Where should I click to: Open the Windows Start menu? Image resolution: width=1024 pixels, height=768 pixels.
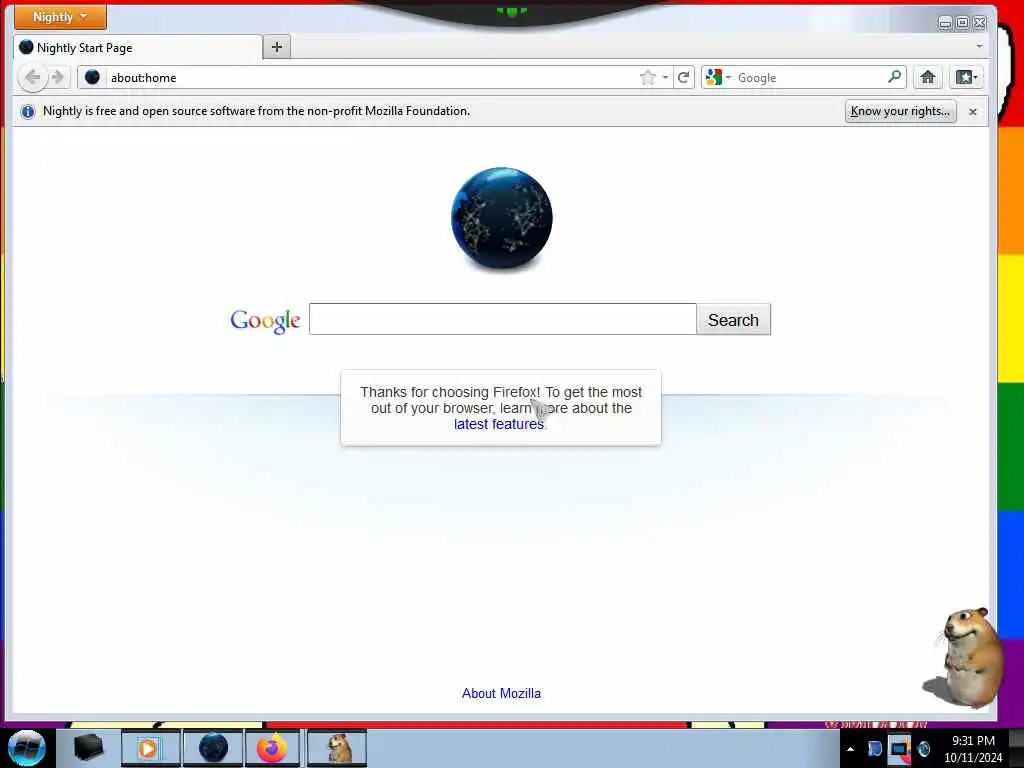(27, 748)
